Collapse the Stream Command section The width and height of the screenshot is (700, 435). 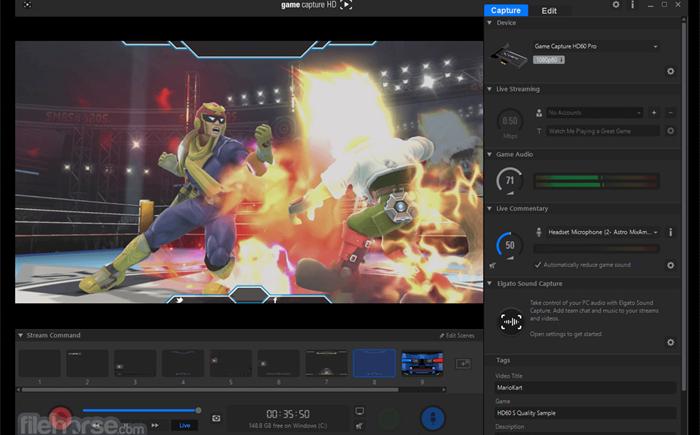tap(20, 335)
